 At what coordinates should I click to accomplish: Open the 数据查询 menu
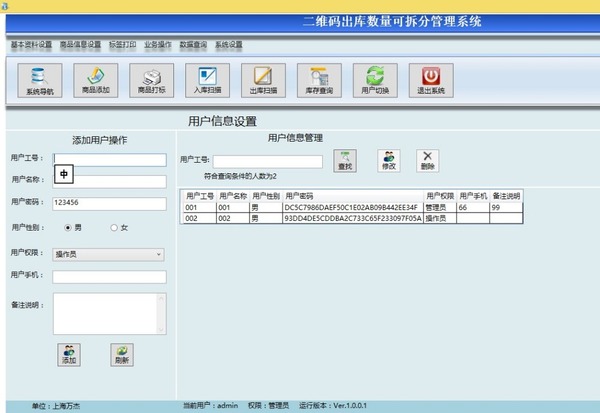[x=194, y=45]
